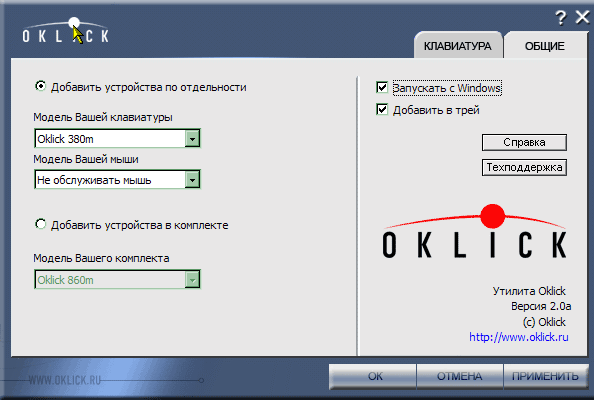Image resolution: width=594 pixels, height=400 pixels.
Task: Click the 'Модель Вашей клавиатуры' label
Action: tap(103, 117)
